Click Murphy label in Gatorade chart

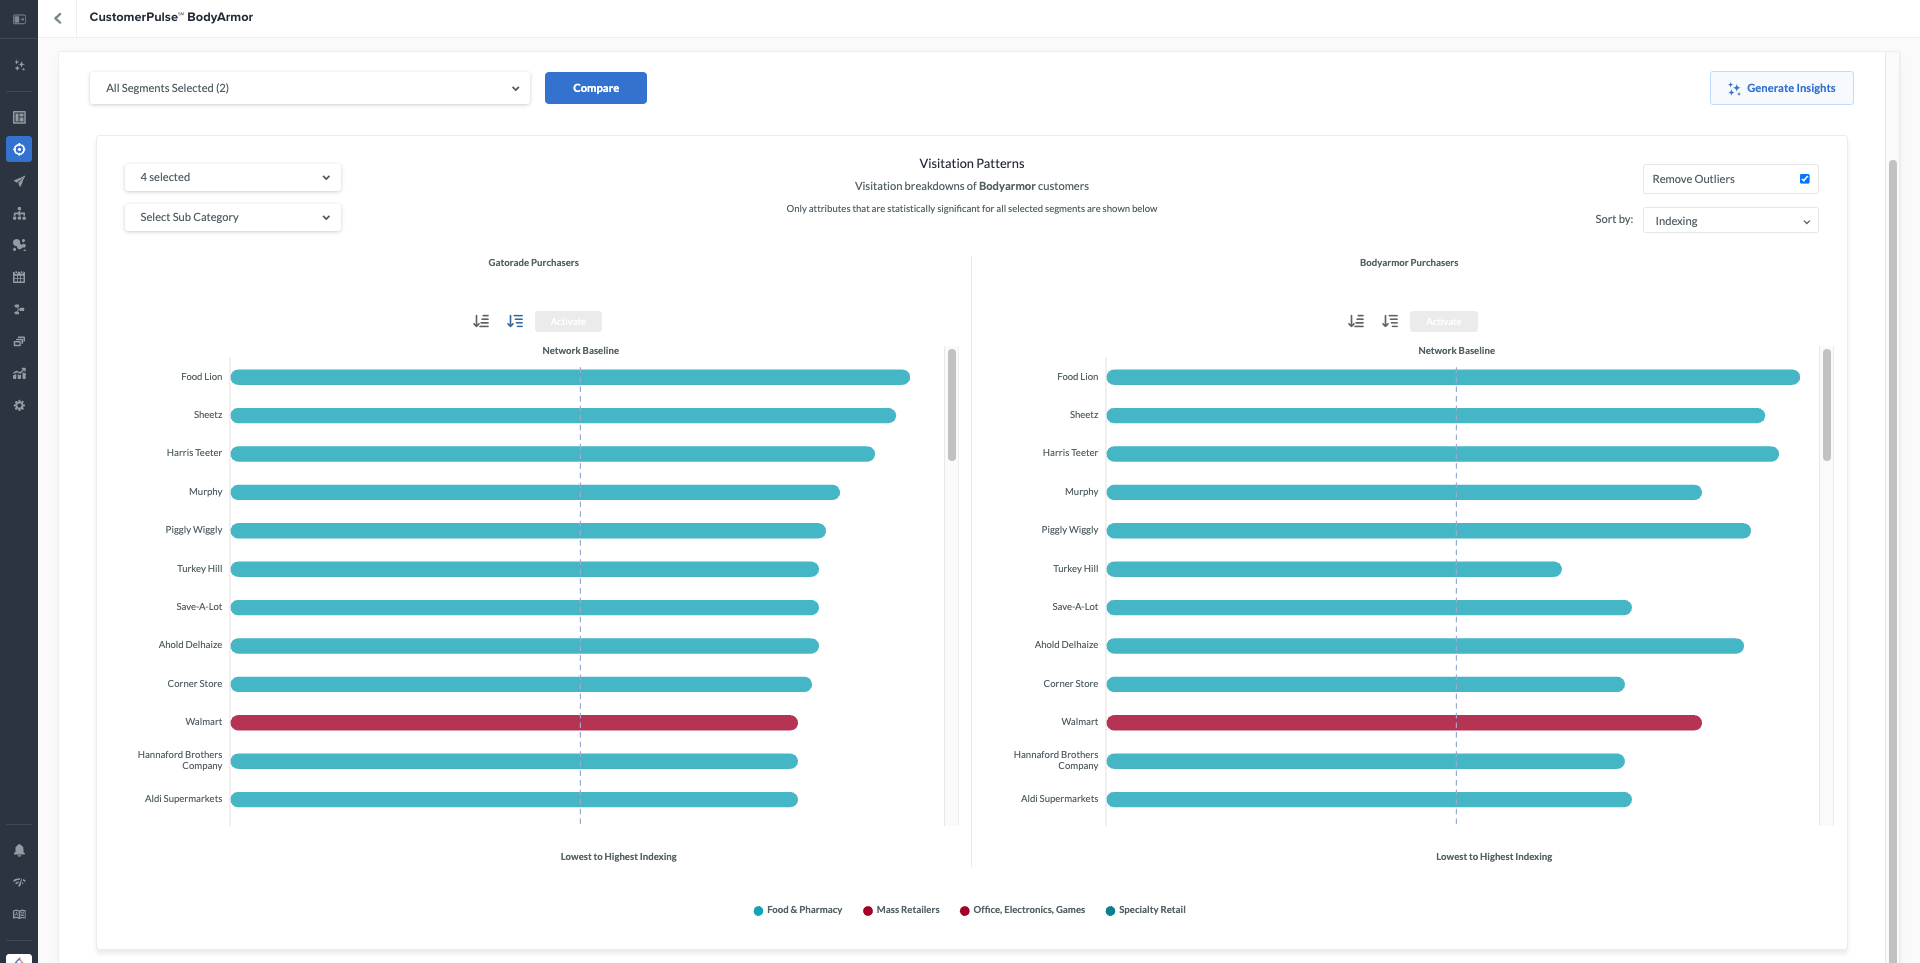(x=206, y=492)
